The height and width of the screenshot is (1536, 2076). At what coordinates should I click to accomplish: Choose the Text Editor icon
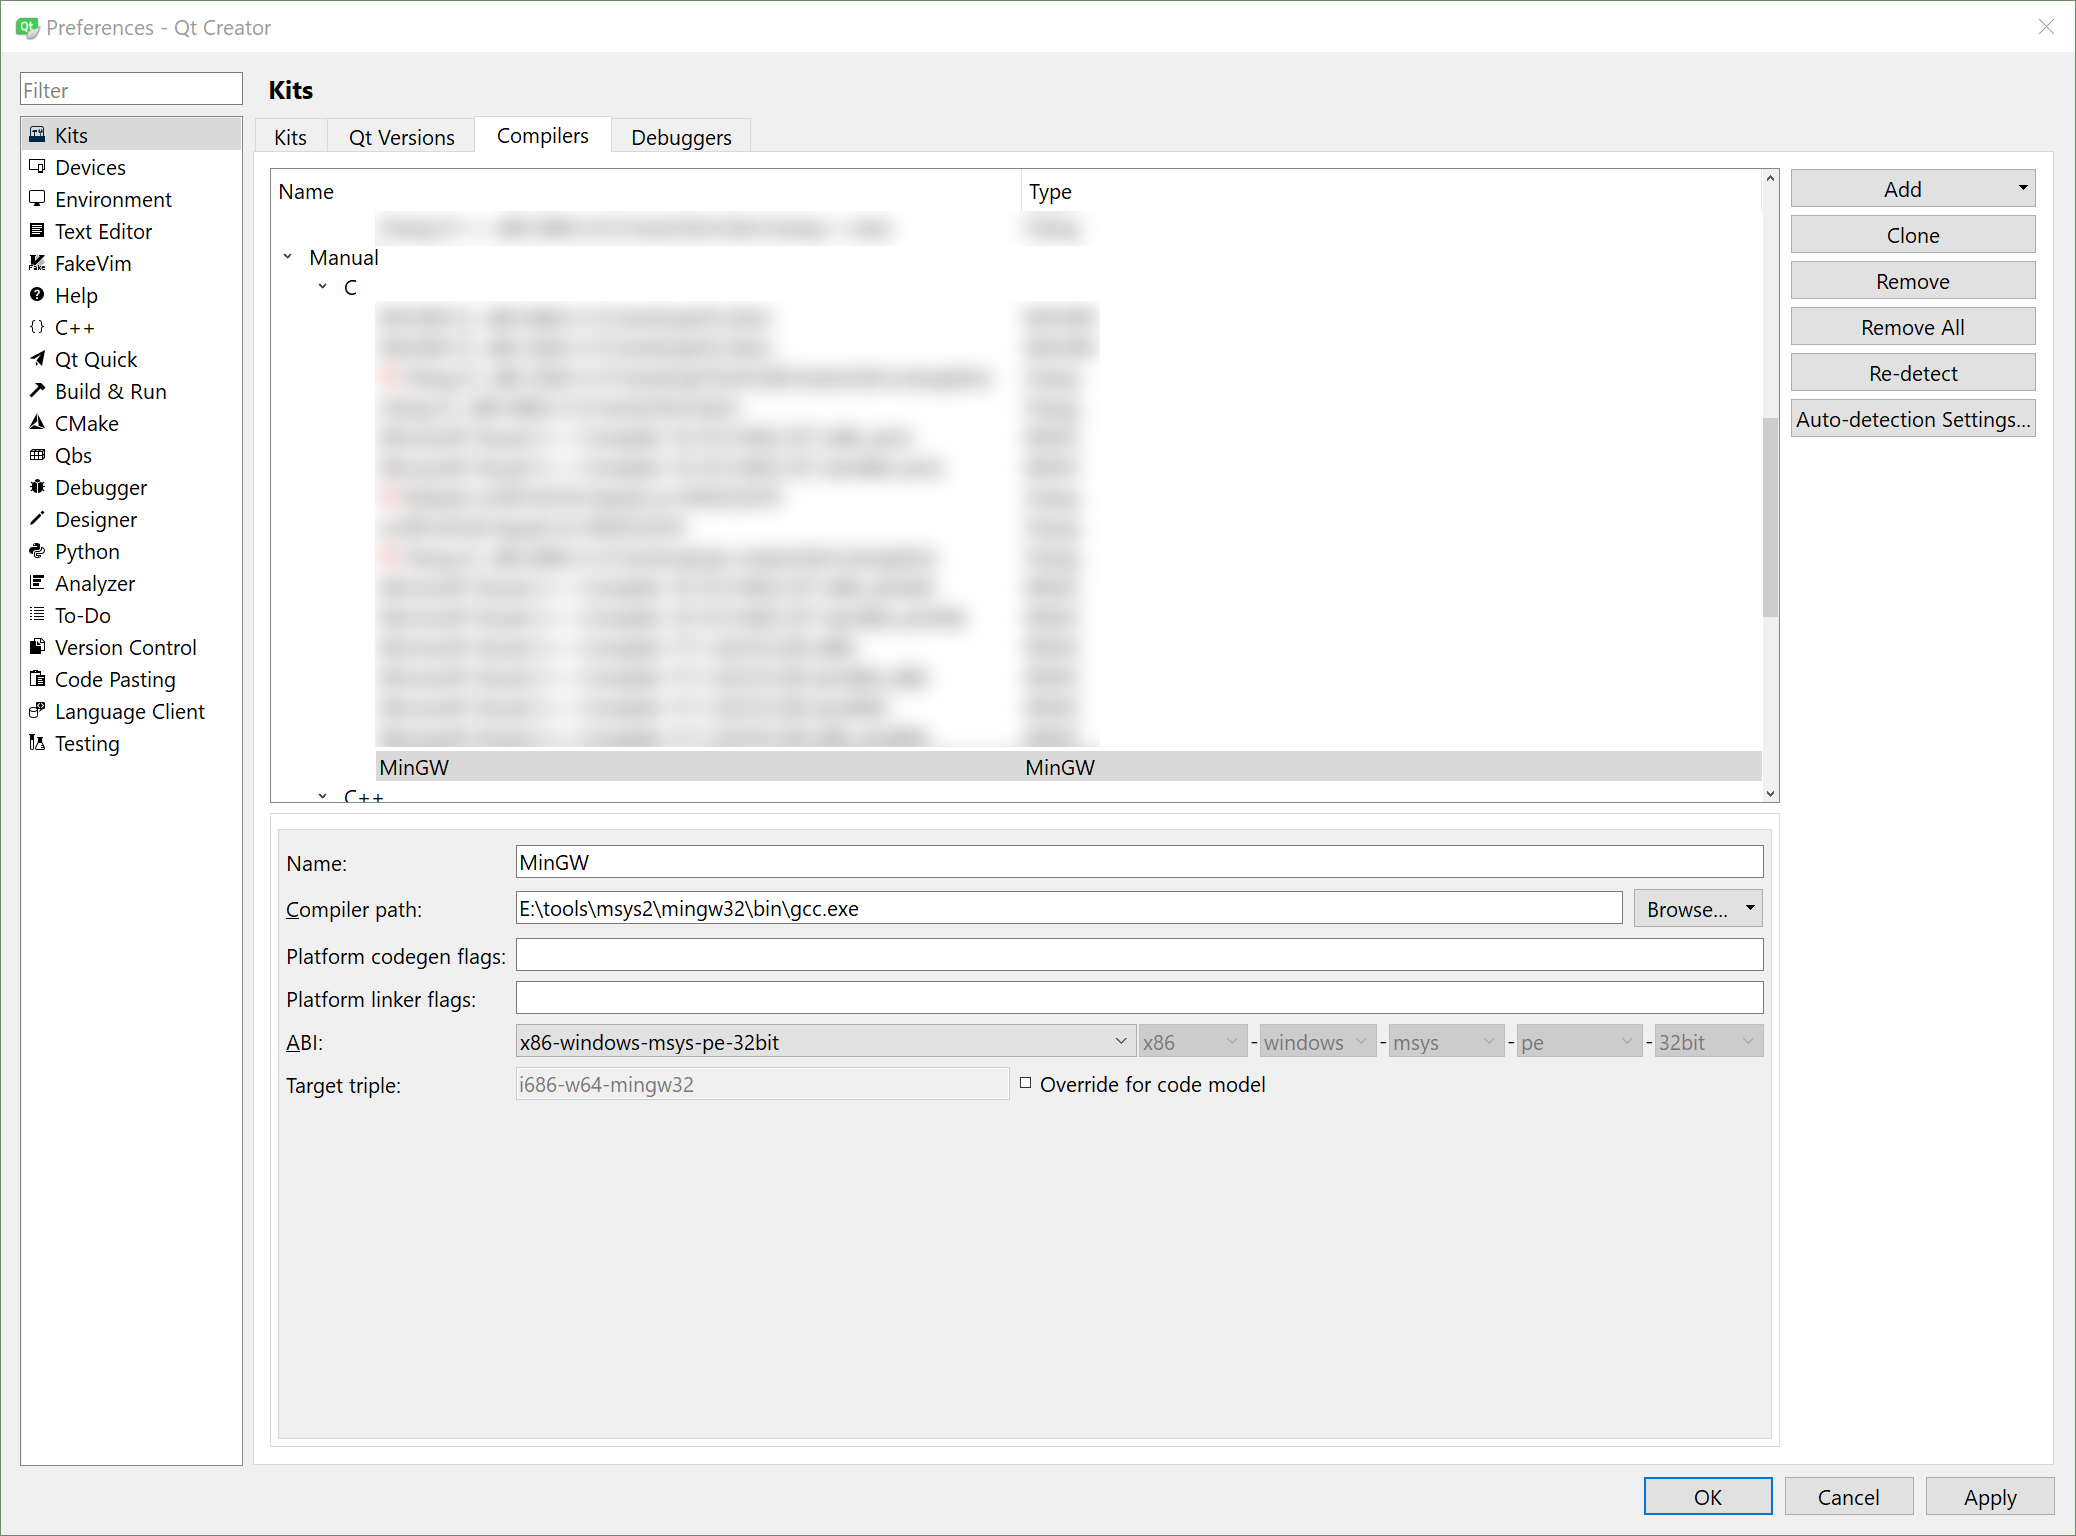(x=37, y=230)
